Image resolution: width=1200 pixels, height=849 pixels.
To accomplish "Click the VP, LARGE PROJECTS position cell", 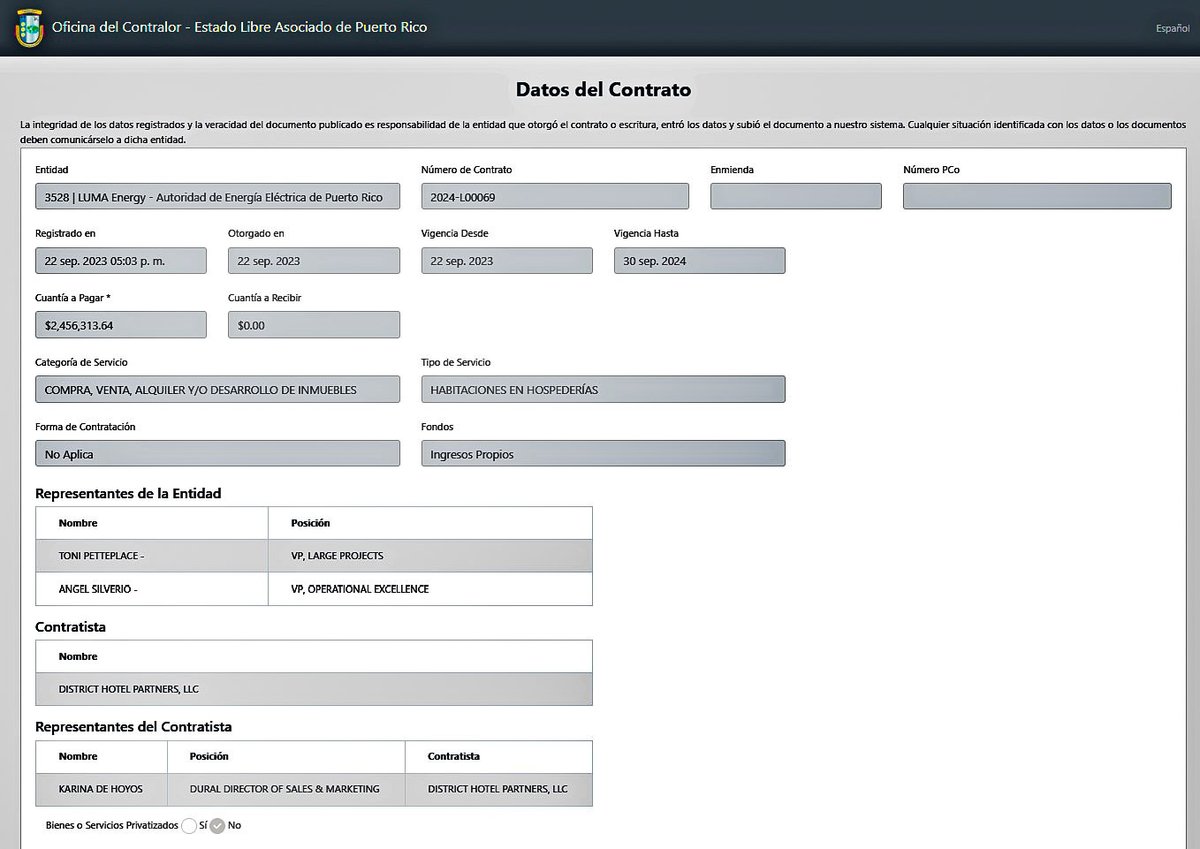I will click(x=430, y=556).
